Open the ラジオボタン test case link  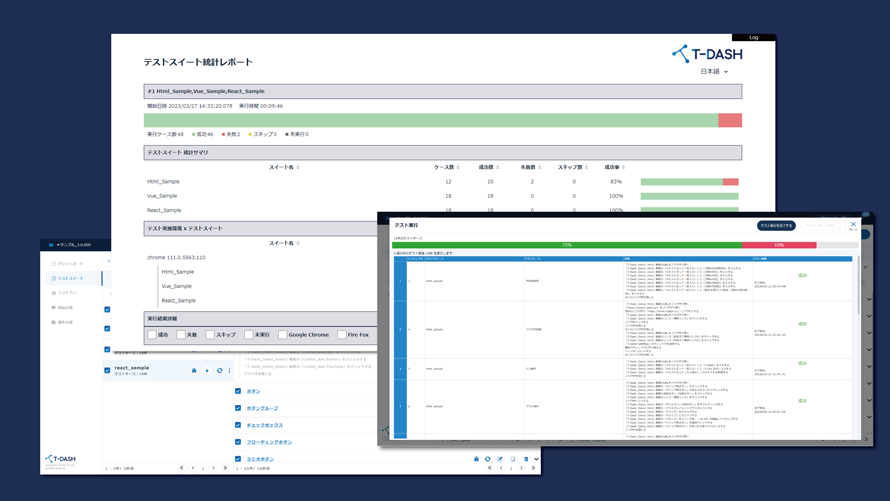[x=260, y=458]
